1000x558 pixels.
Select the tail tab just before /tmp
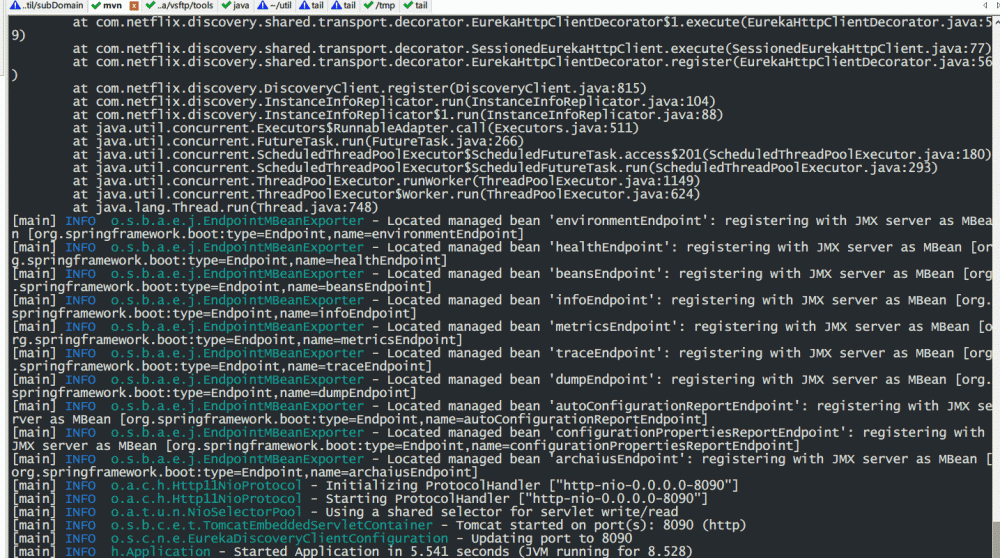(x=343, y=5)
